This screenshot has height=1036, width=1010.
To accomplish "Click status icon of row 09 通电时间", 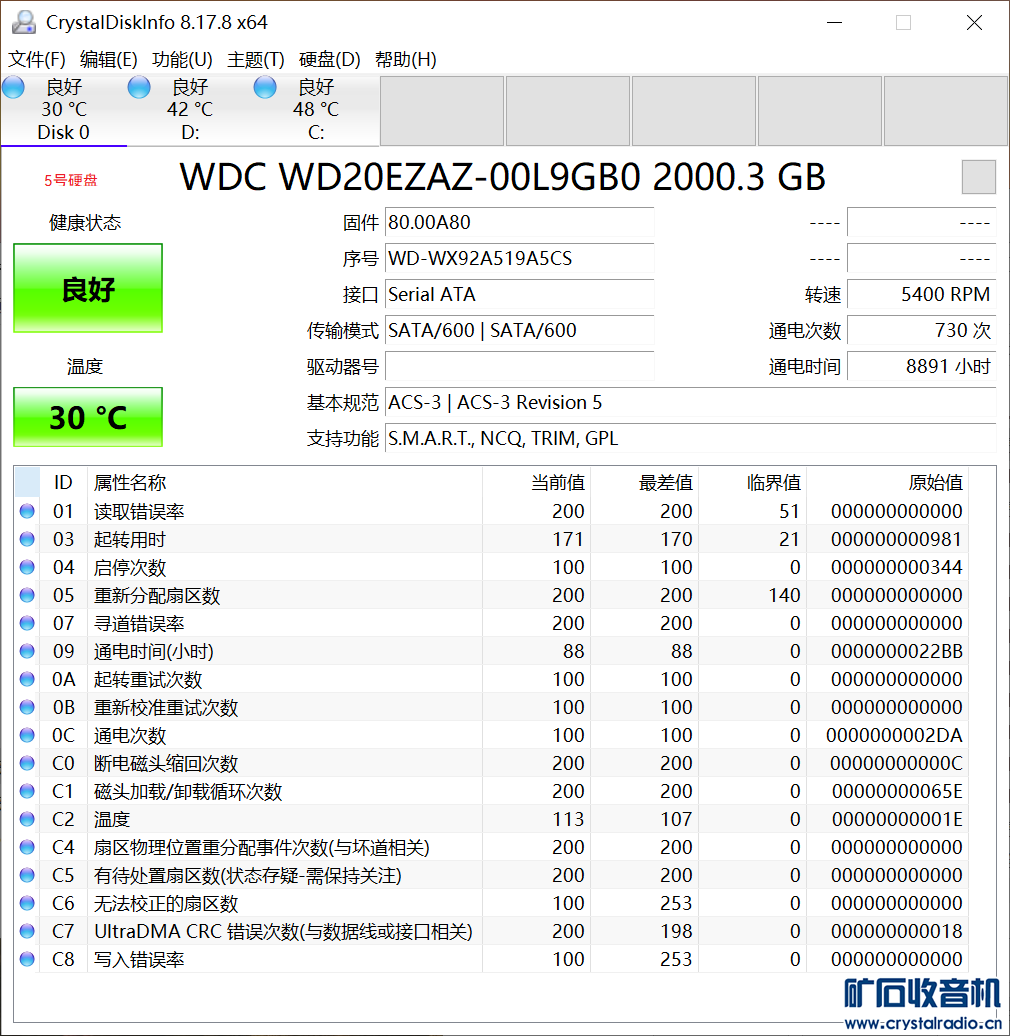I will 27,651.
